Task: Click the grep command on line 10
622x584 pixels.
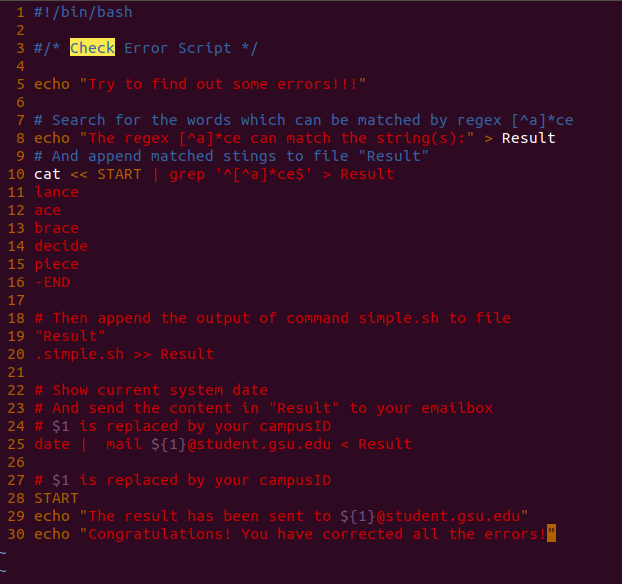Action: (187, 175)
